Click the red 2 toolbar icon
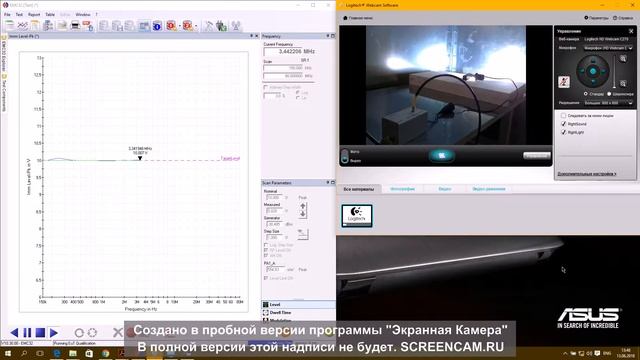The image size is (640, 360). point(187,26)
